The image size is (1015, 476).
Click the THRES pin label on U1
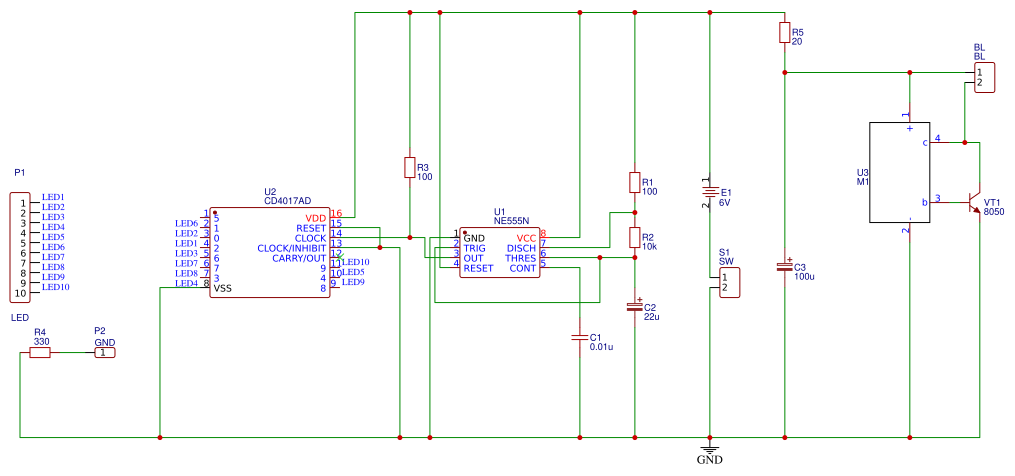click(x=520, y=258)
